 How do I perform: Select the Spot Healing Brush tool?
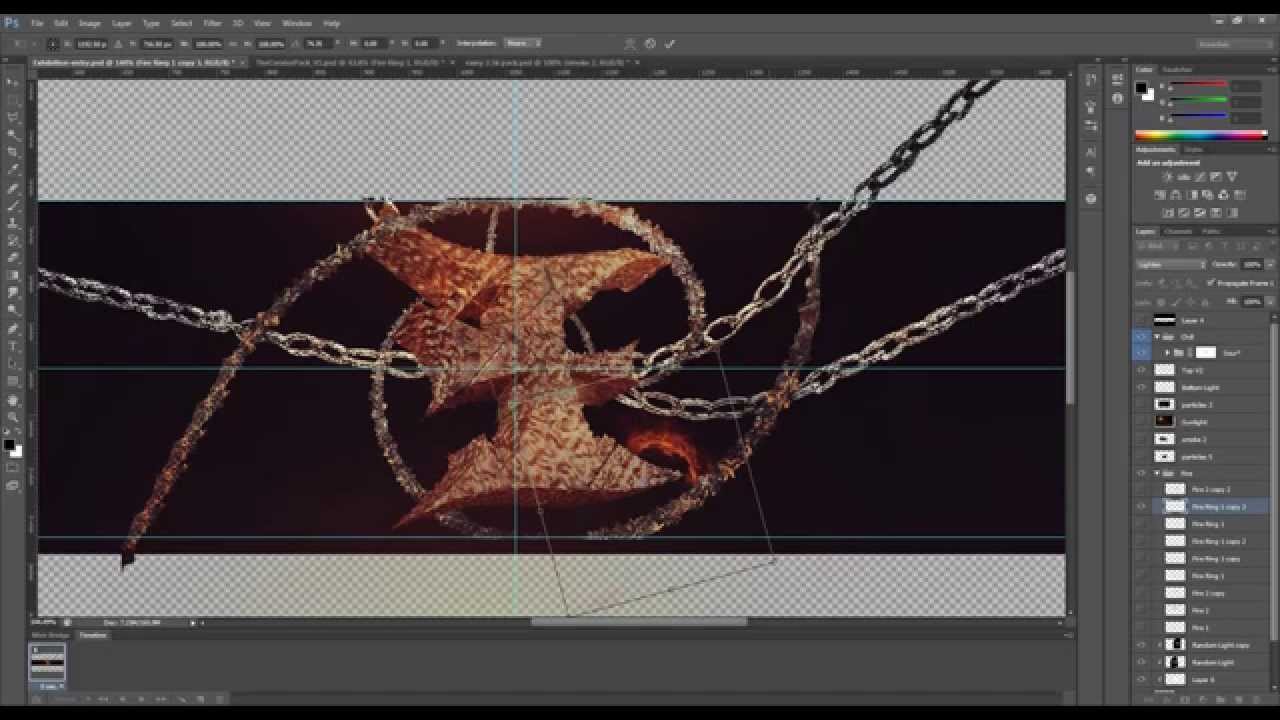tap(13, 189)
